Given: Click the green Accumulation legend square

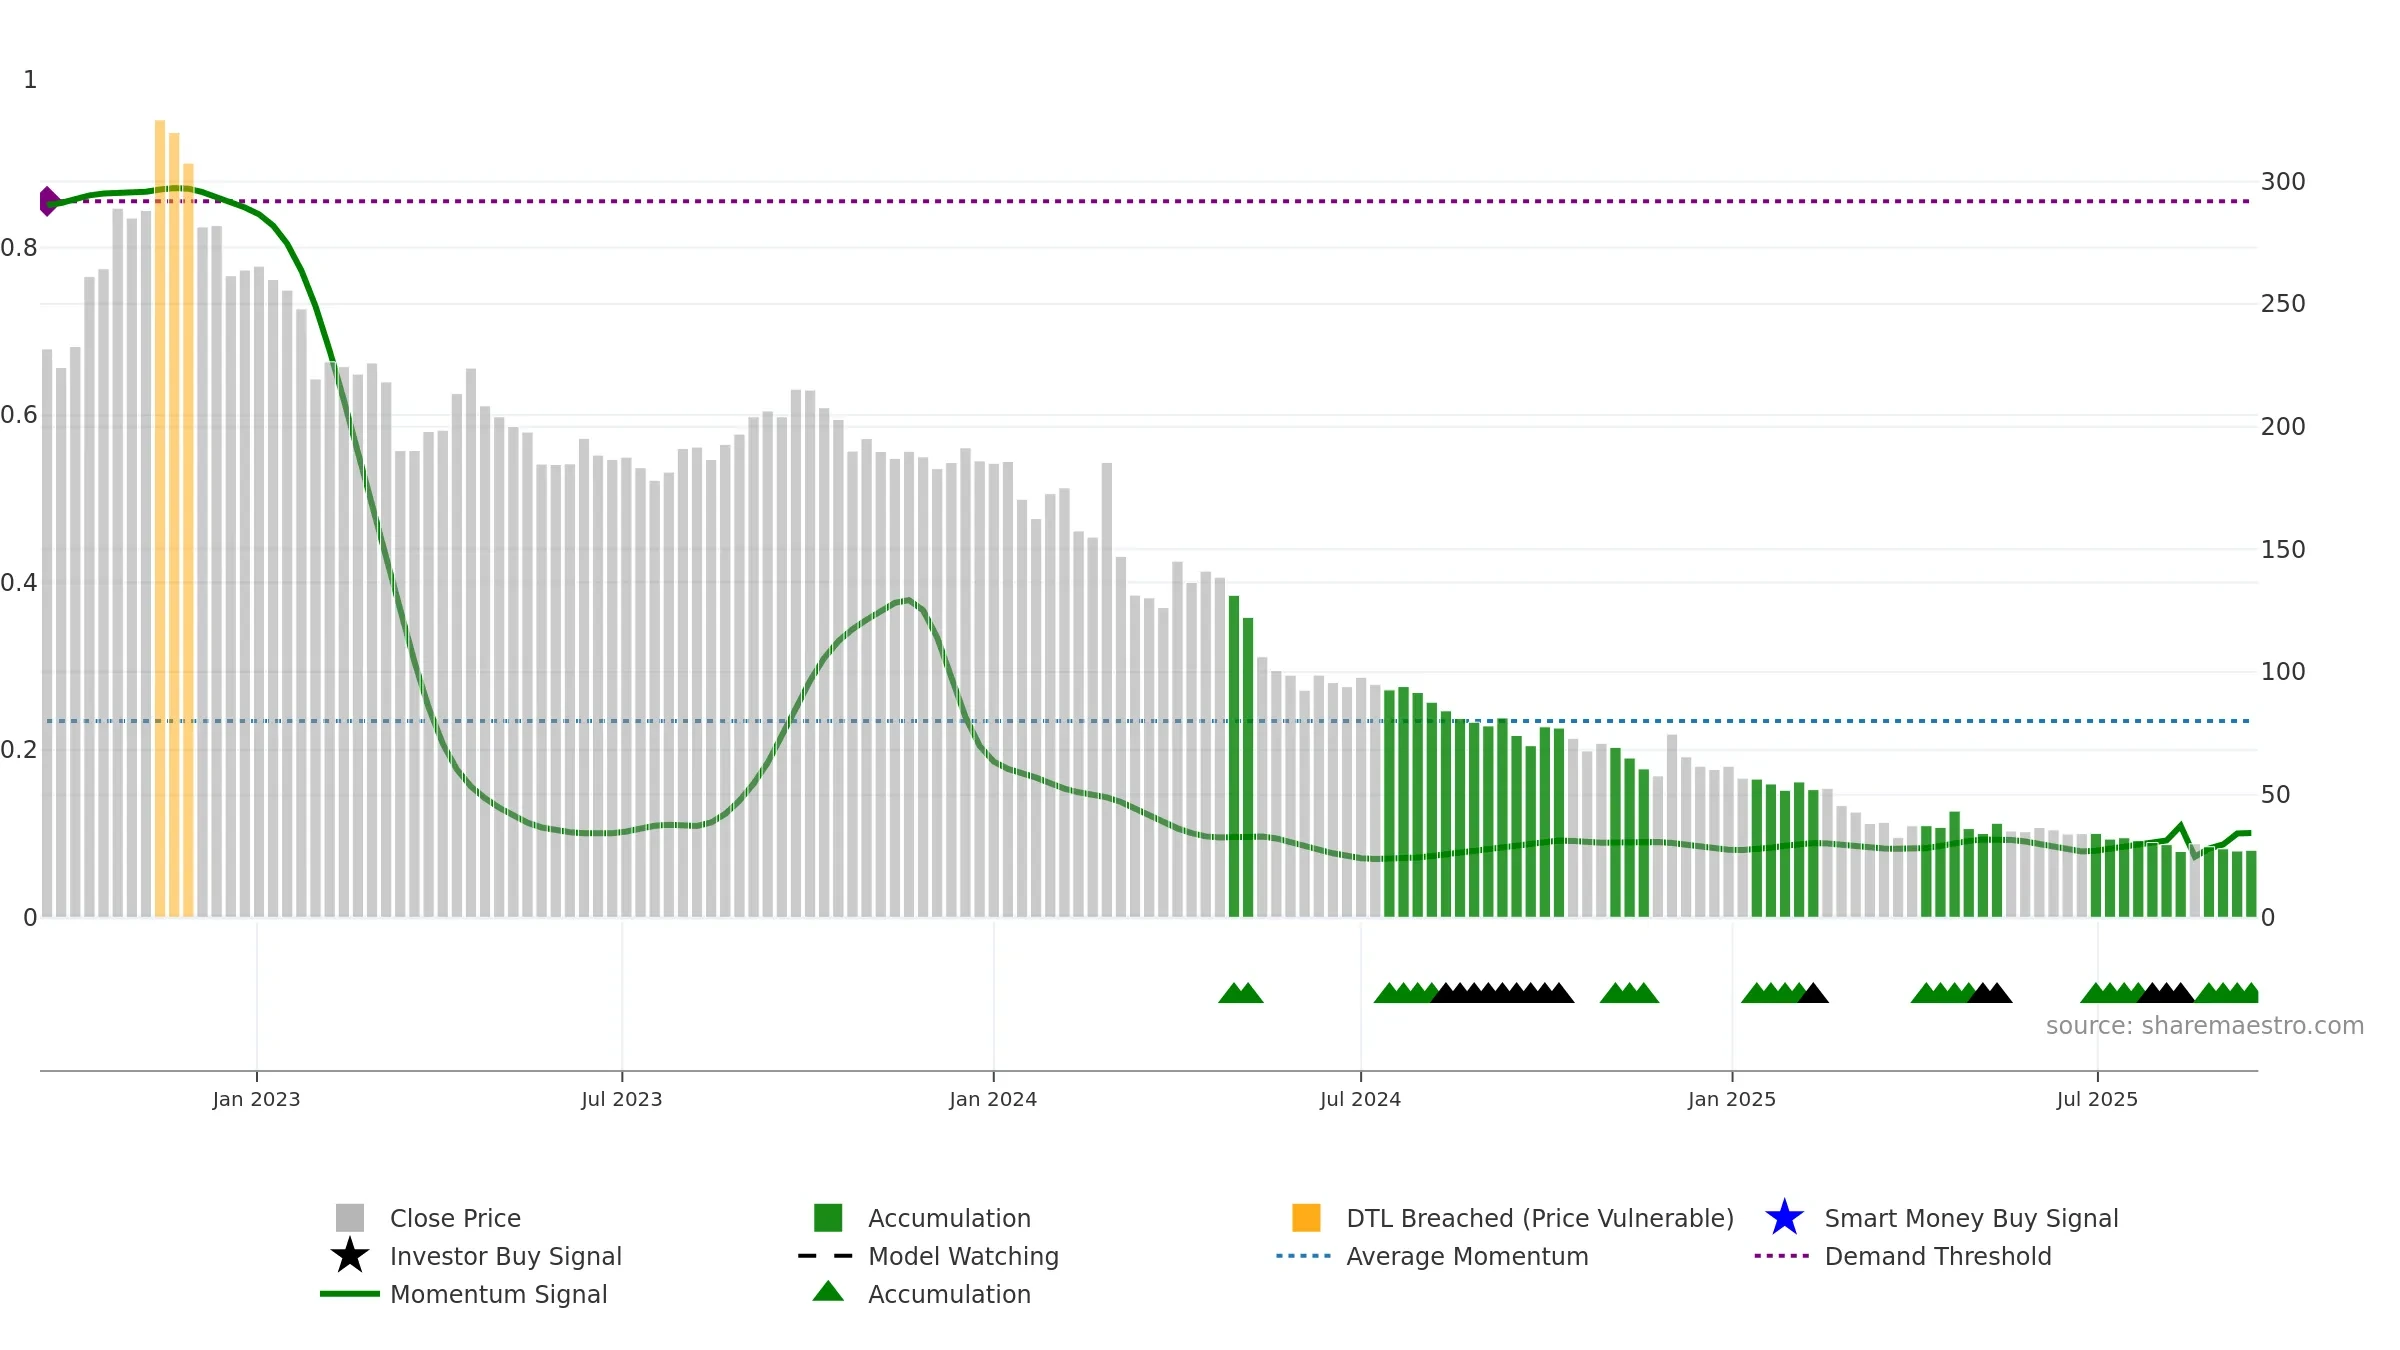Looking at the screenshot, I should click(828, 1218).
